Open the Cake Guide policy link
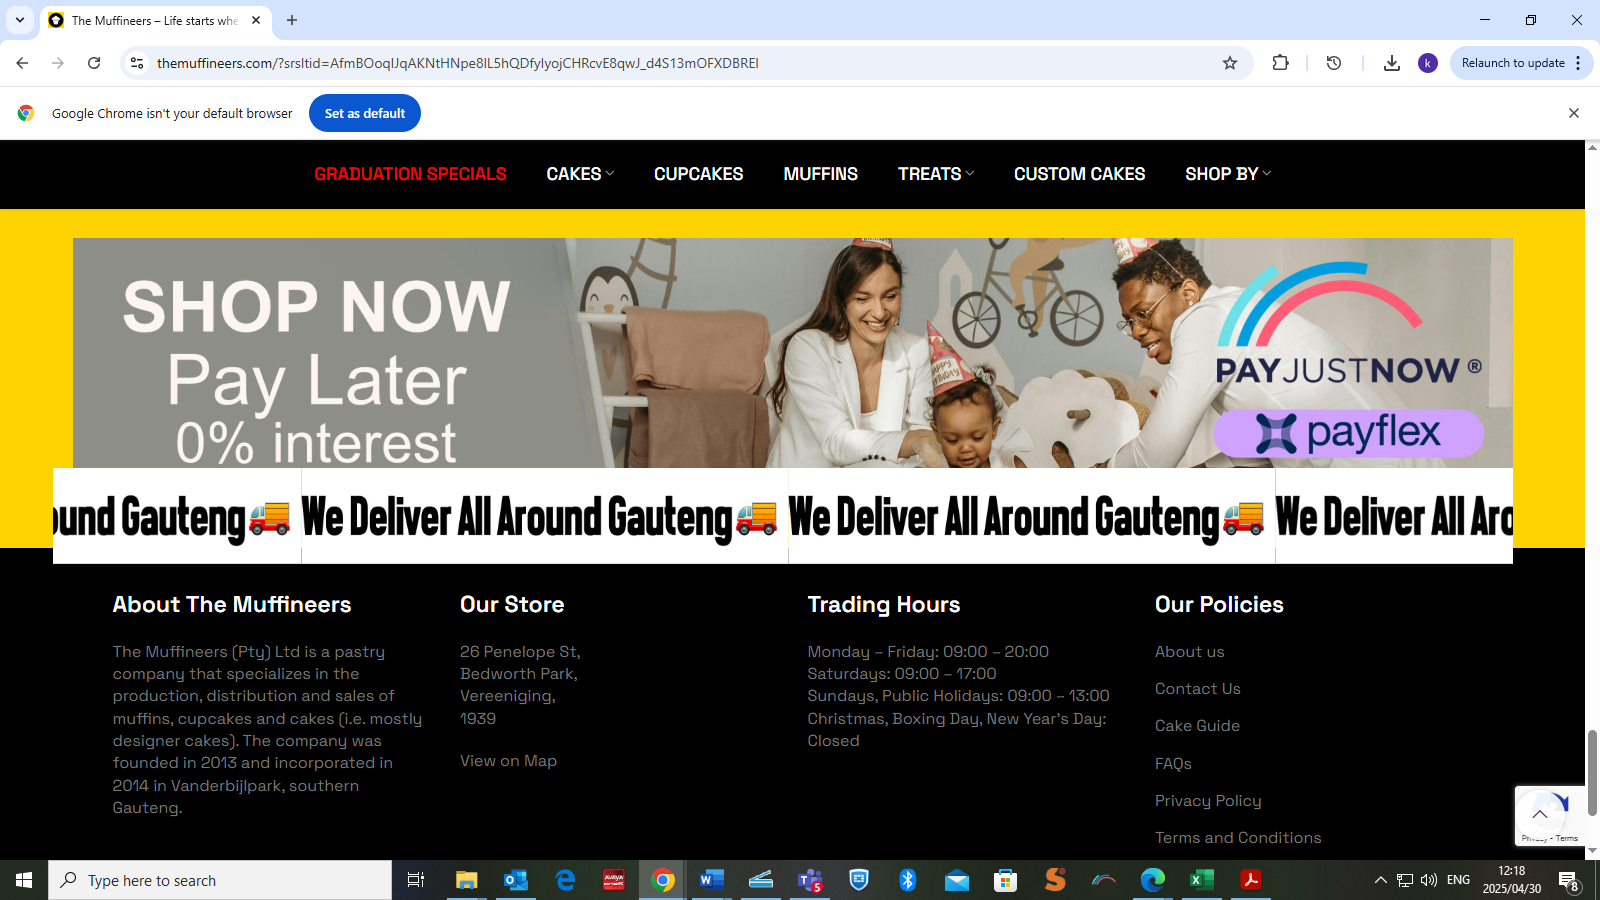The width and height of the screenshot is (1600, 900). coord(1197,726)
